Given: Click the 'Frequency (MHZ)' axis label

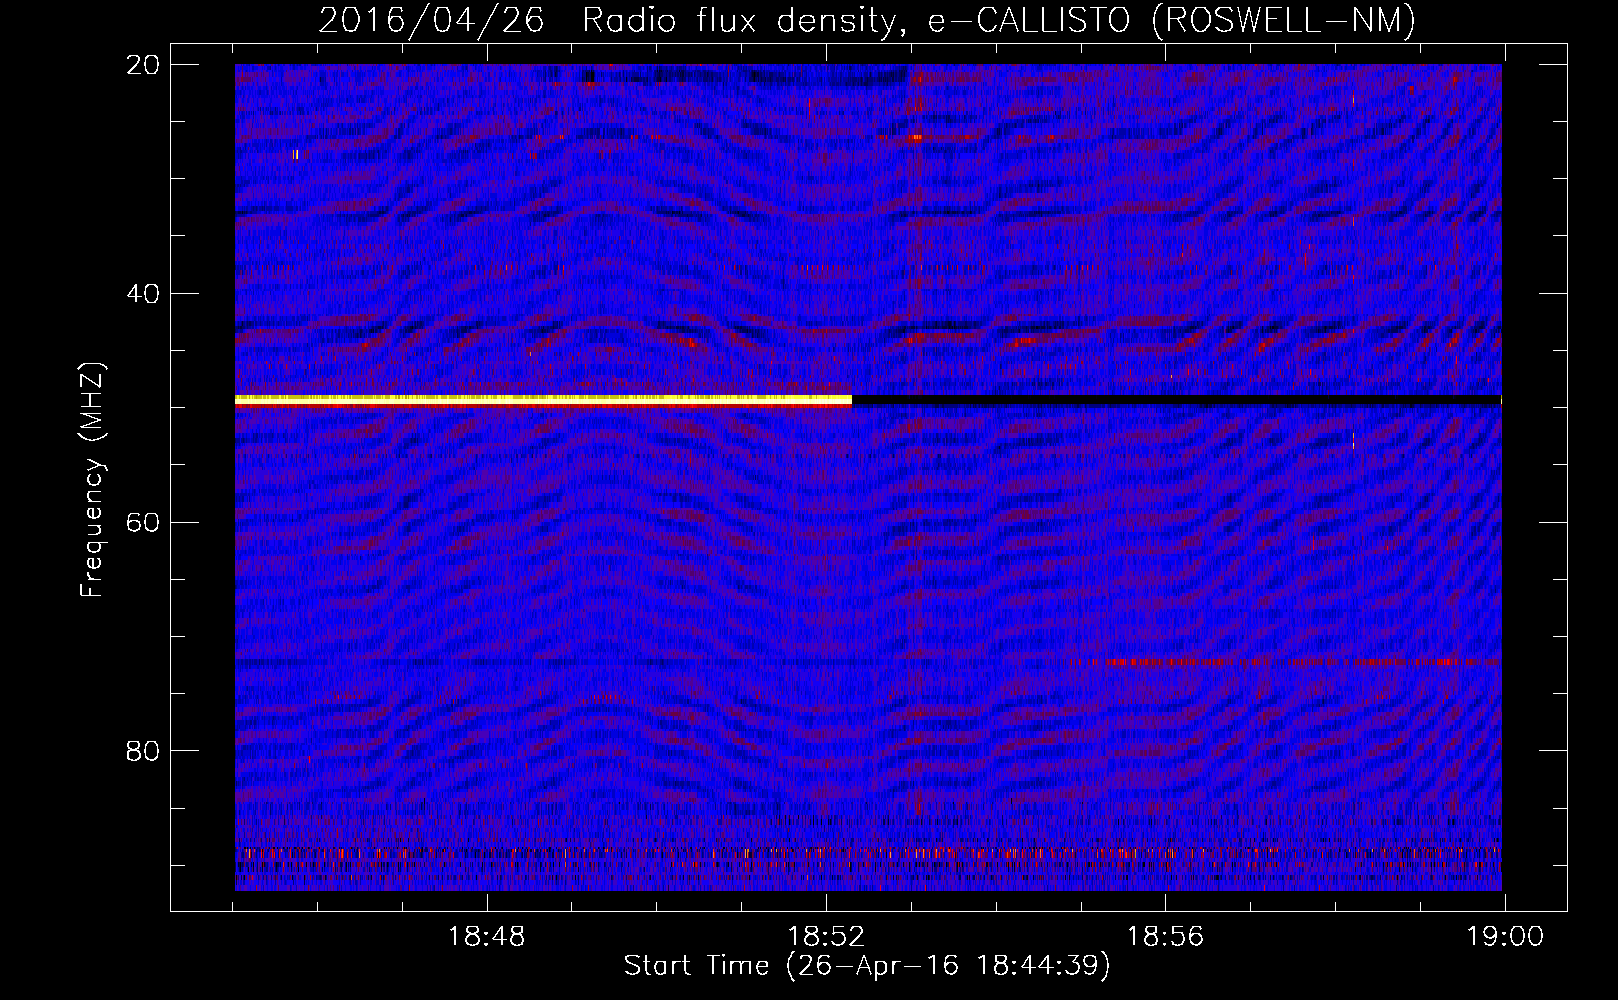Looking at the screenshot, I should point(92,481).
